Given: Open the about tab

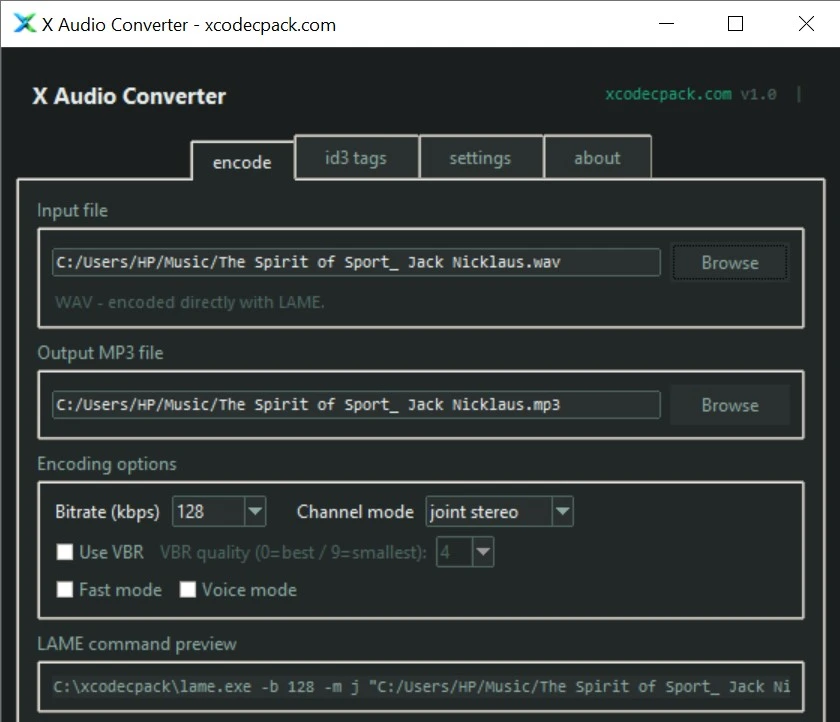Looking at the screenshot, I should click(x=597, y=158).
